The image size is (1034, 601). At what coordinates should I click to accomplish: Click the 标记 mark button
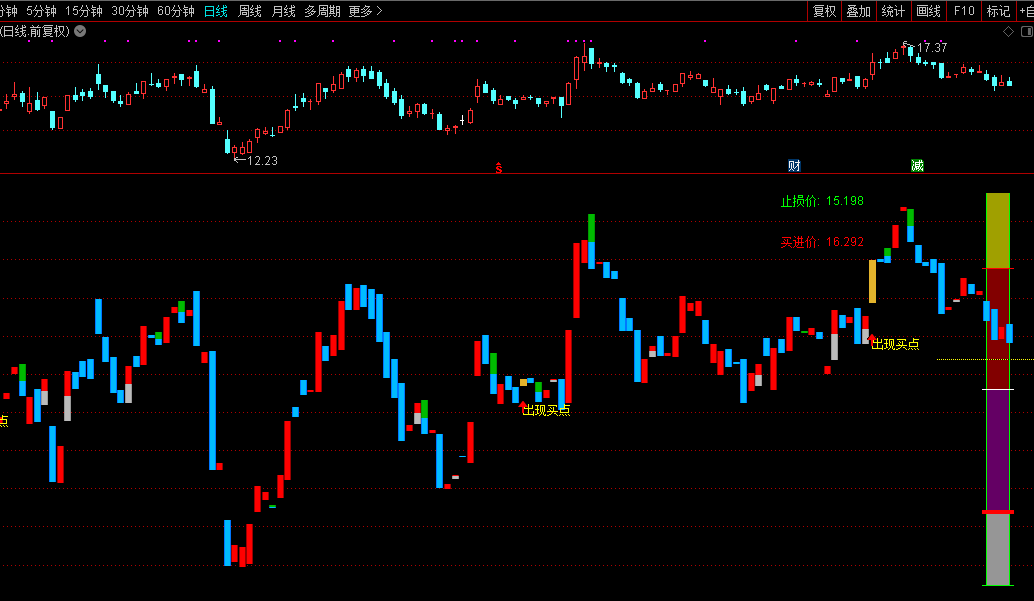(x=998, y=11)
